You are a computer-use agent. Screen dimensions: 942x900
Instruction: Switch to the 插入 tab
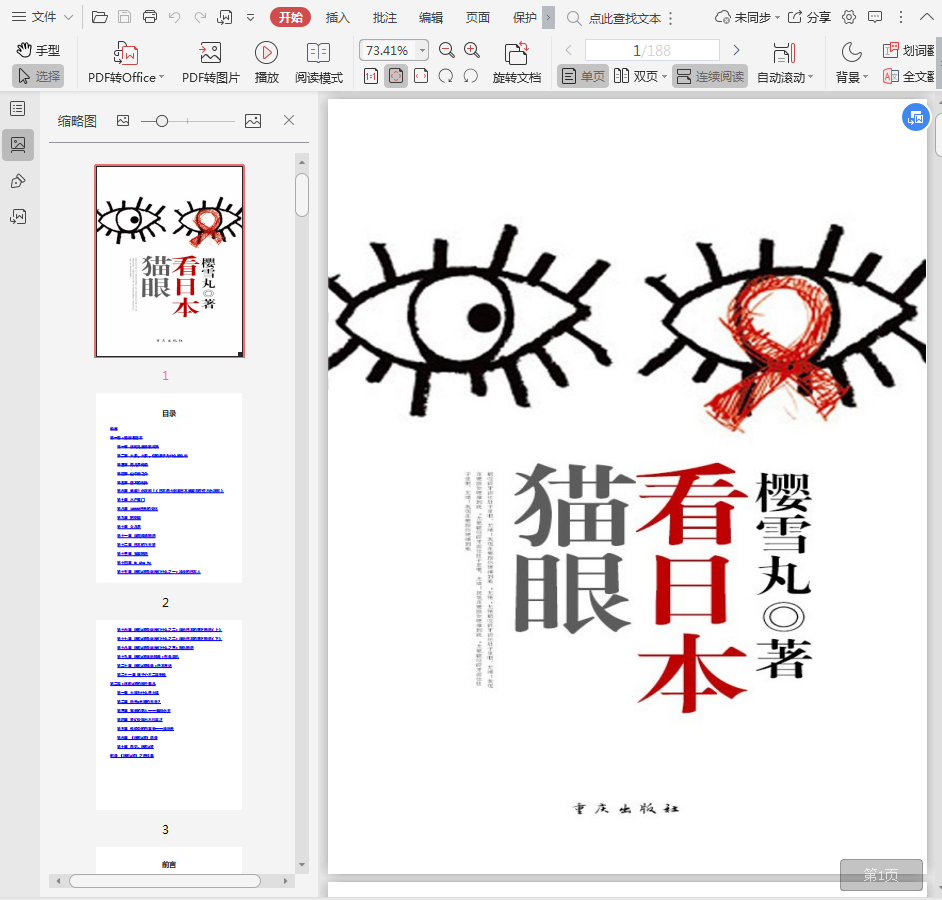337,17
